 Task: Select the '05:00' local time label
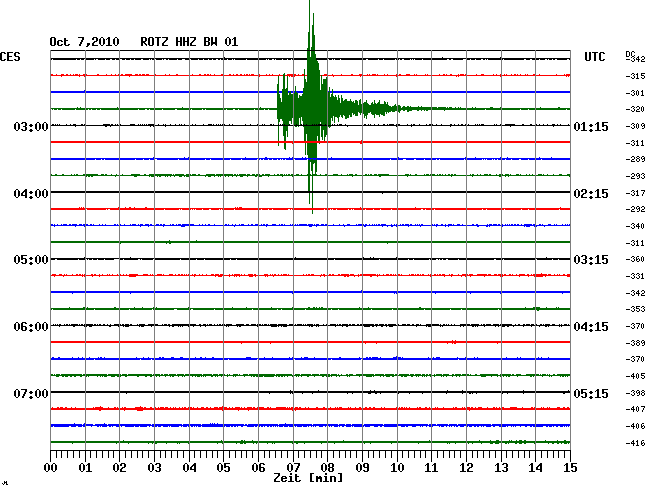pos(31,260)
